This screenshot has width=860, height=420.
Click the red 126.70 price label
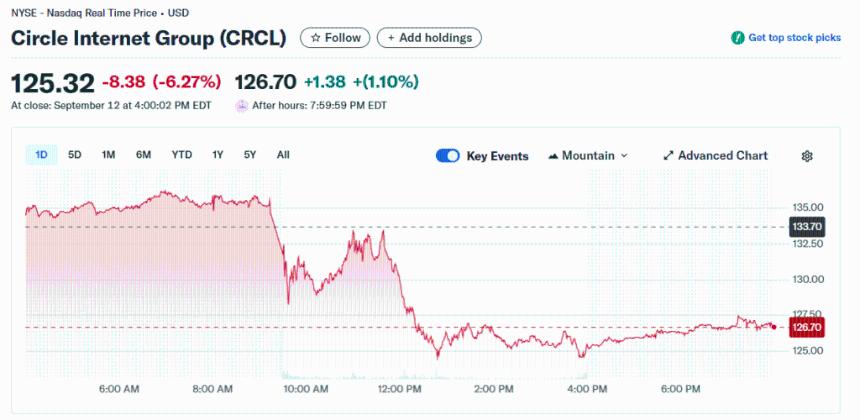pos(806,327)
